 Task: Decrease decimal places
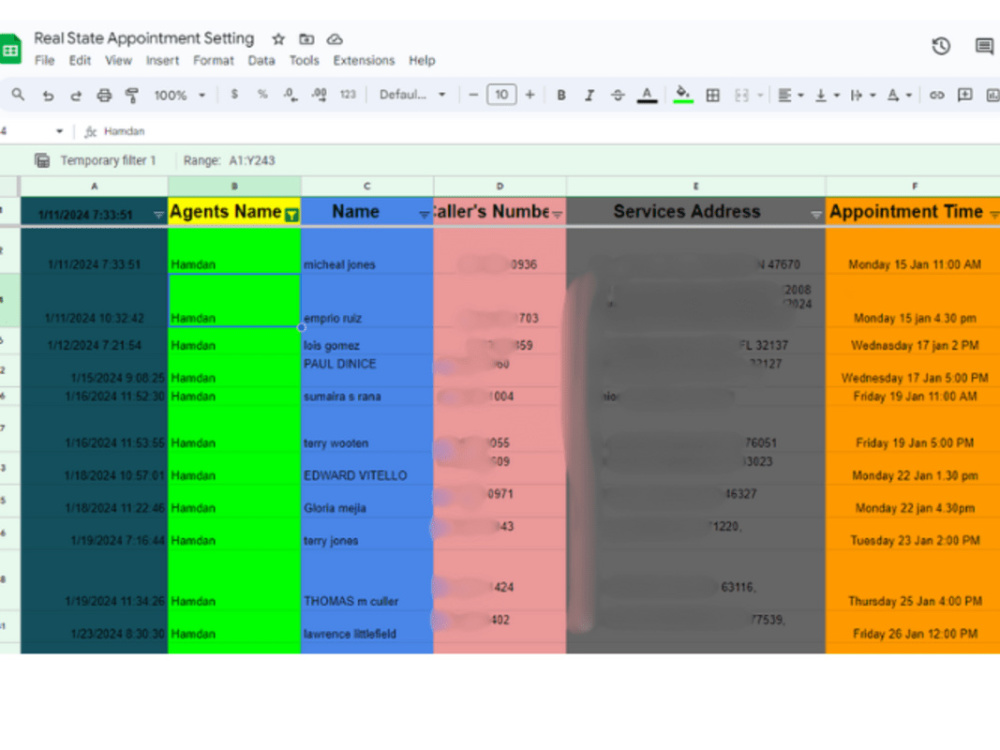pyautogui.click(x=290, y=95)
